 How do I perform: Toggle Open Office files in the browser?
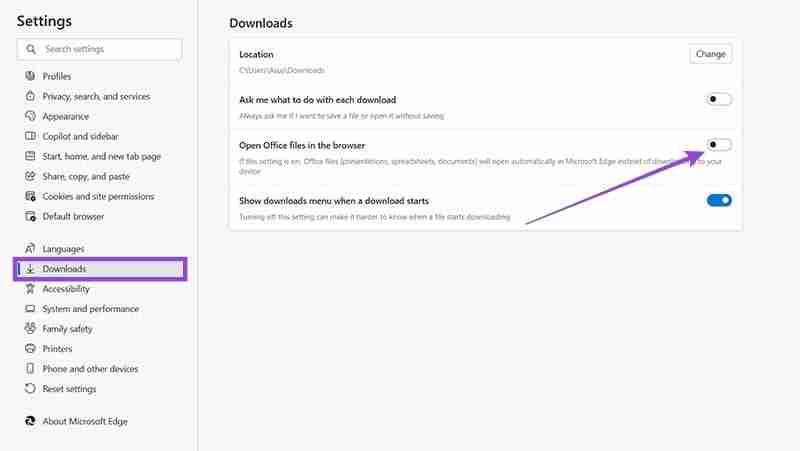tap(719, 145)
